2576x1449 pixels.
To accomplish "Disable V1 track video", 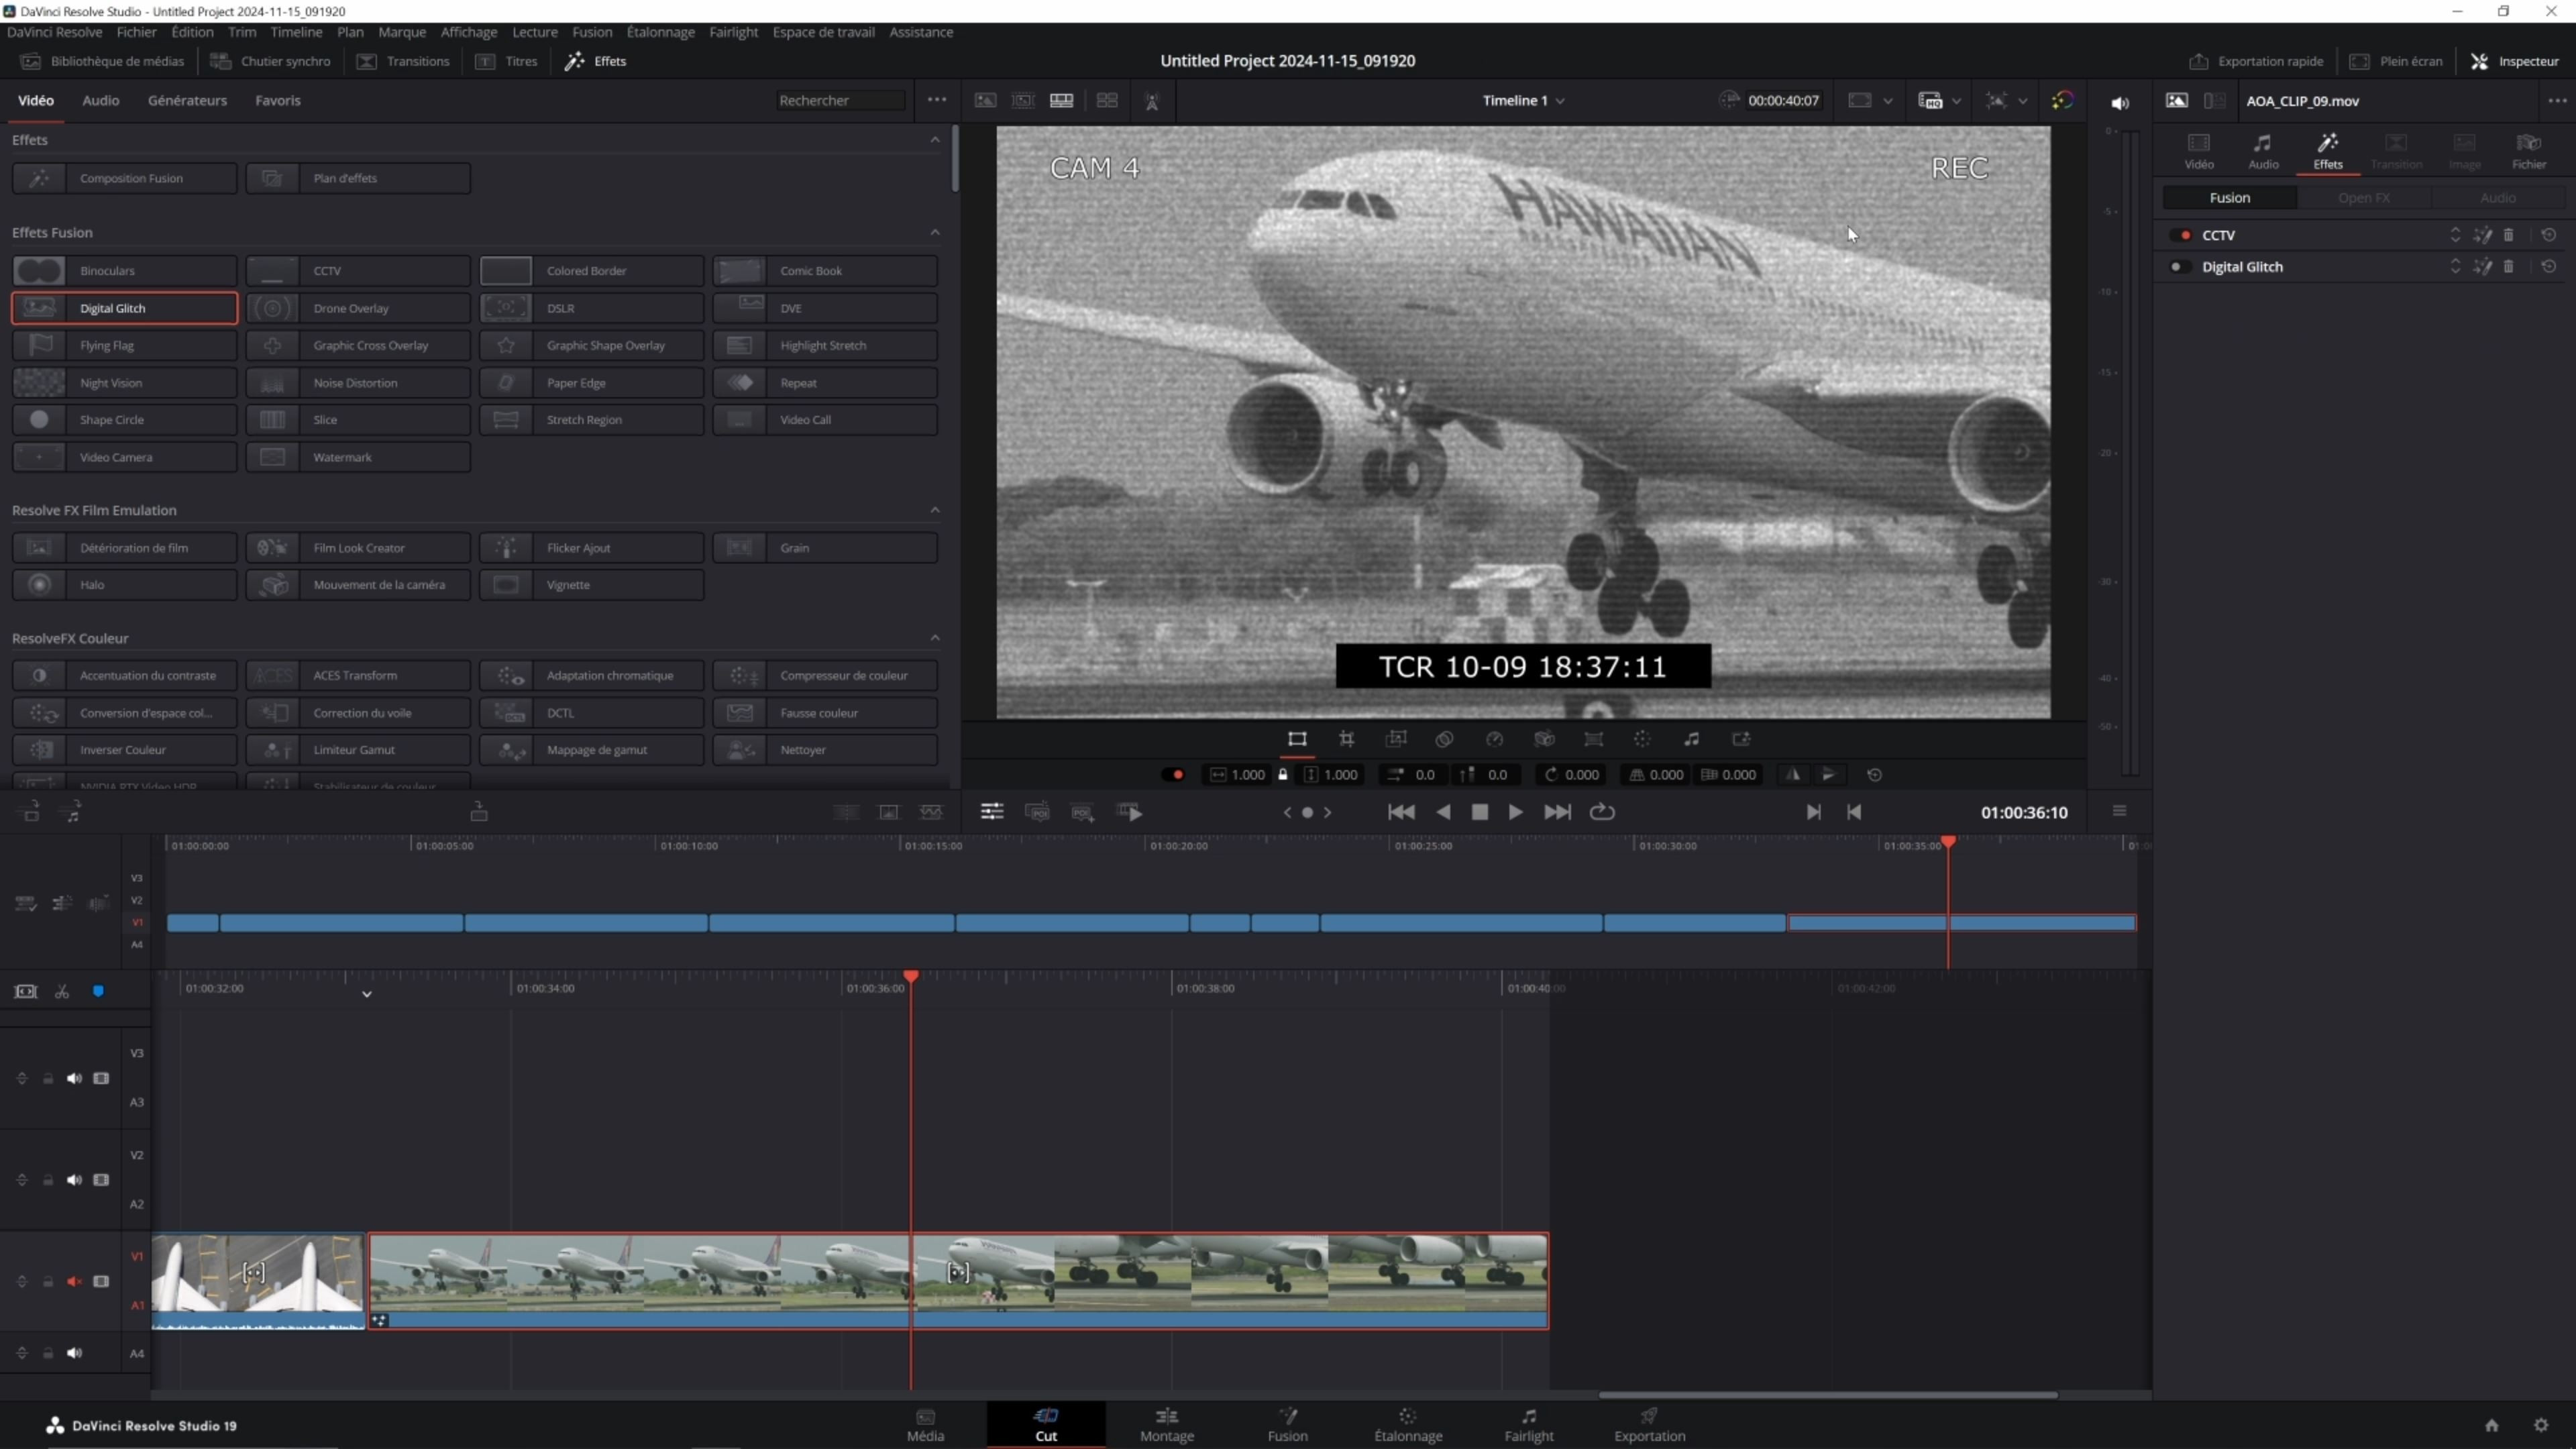I will pos(101,1281).
